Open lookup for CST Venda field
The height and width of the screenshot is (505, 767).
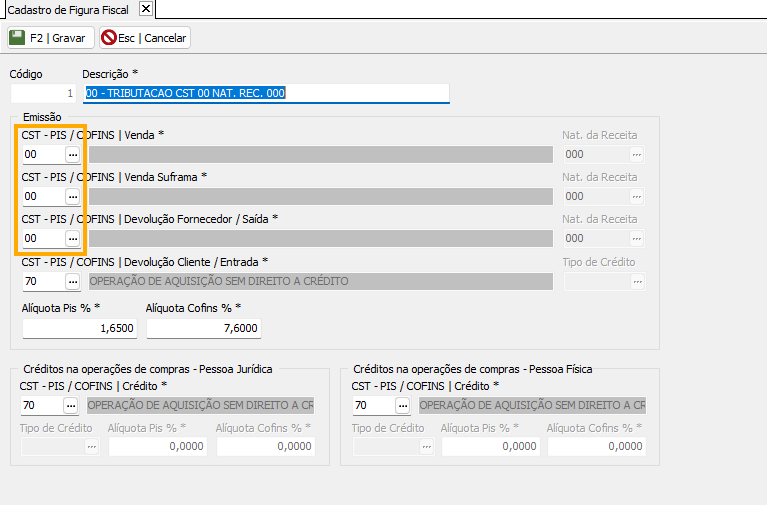pyautogui.click(x=73, y=154)
